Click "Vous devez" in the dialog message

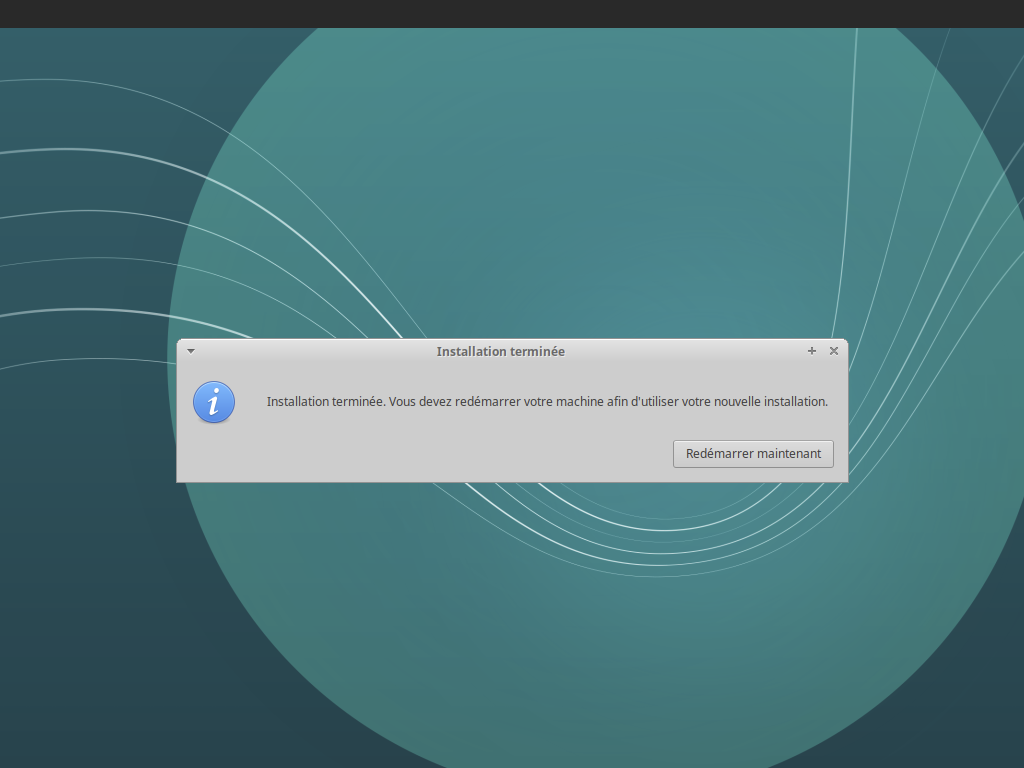(x=420, y=401)
